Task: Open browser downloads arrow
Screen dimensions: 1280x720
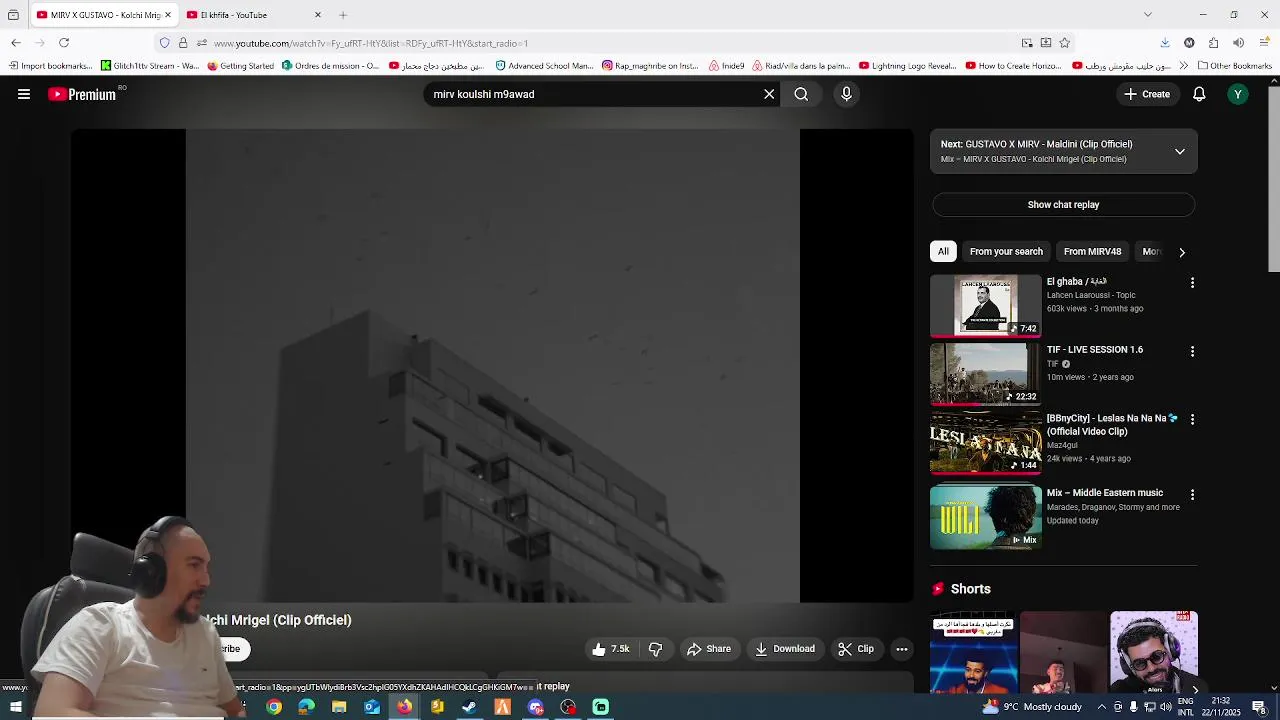Action: click(x=1165, y=43)
